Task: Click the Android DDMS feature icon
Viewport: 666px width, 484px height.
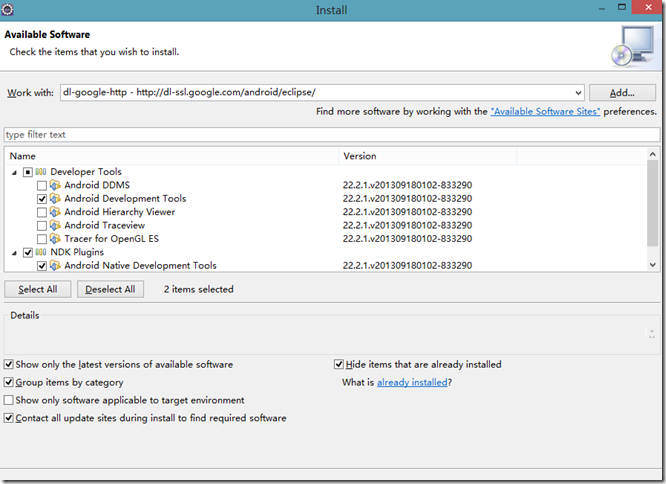Action: (x=55, y=185)
